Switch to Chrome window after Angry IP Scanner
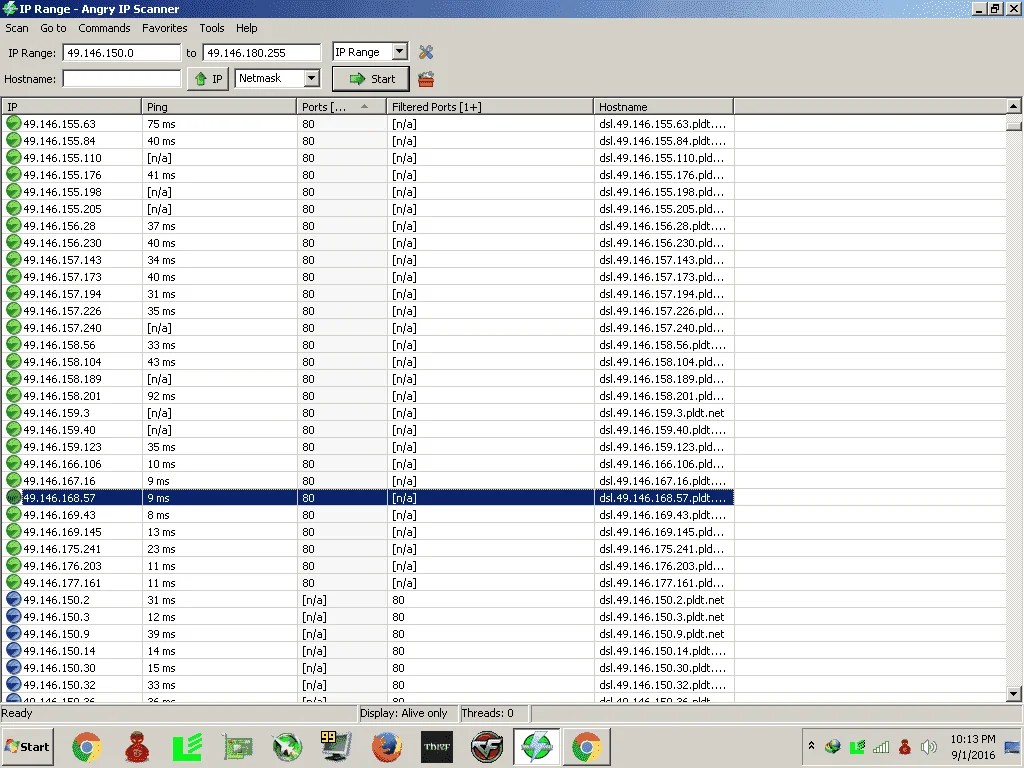 (586, 746)
